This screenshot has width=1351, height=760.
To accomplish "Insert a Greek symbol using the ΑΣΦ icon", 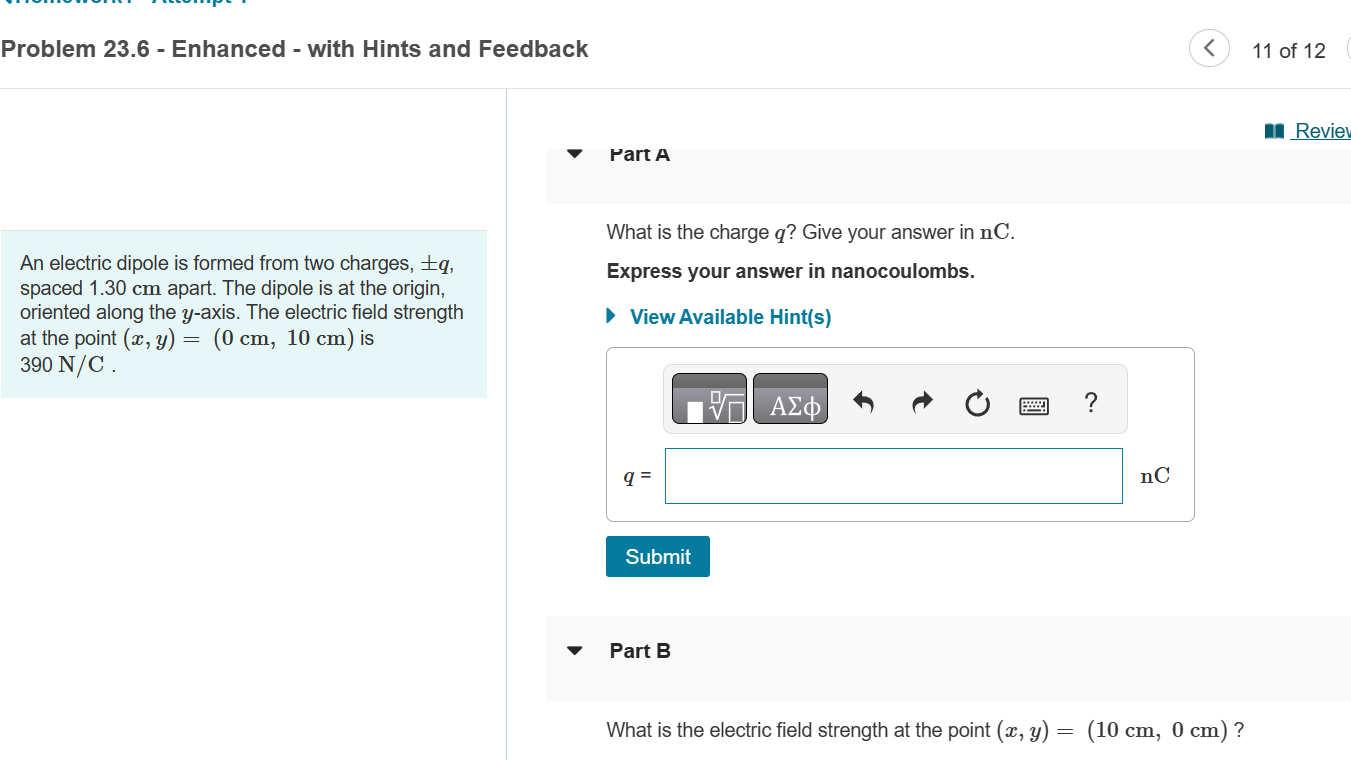I will (790, 400).
